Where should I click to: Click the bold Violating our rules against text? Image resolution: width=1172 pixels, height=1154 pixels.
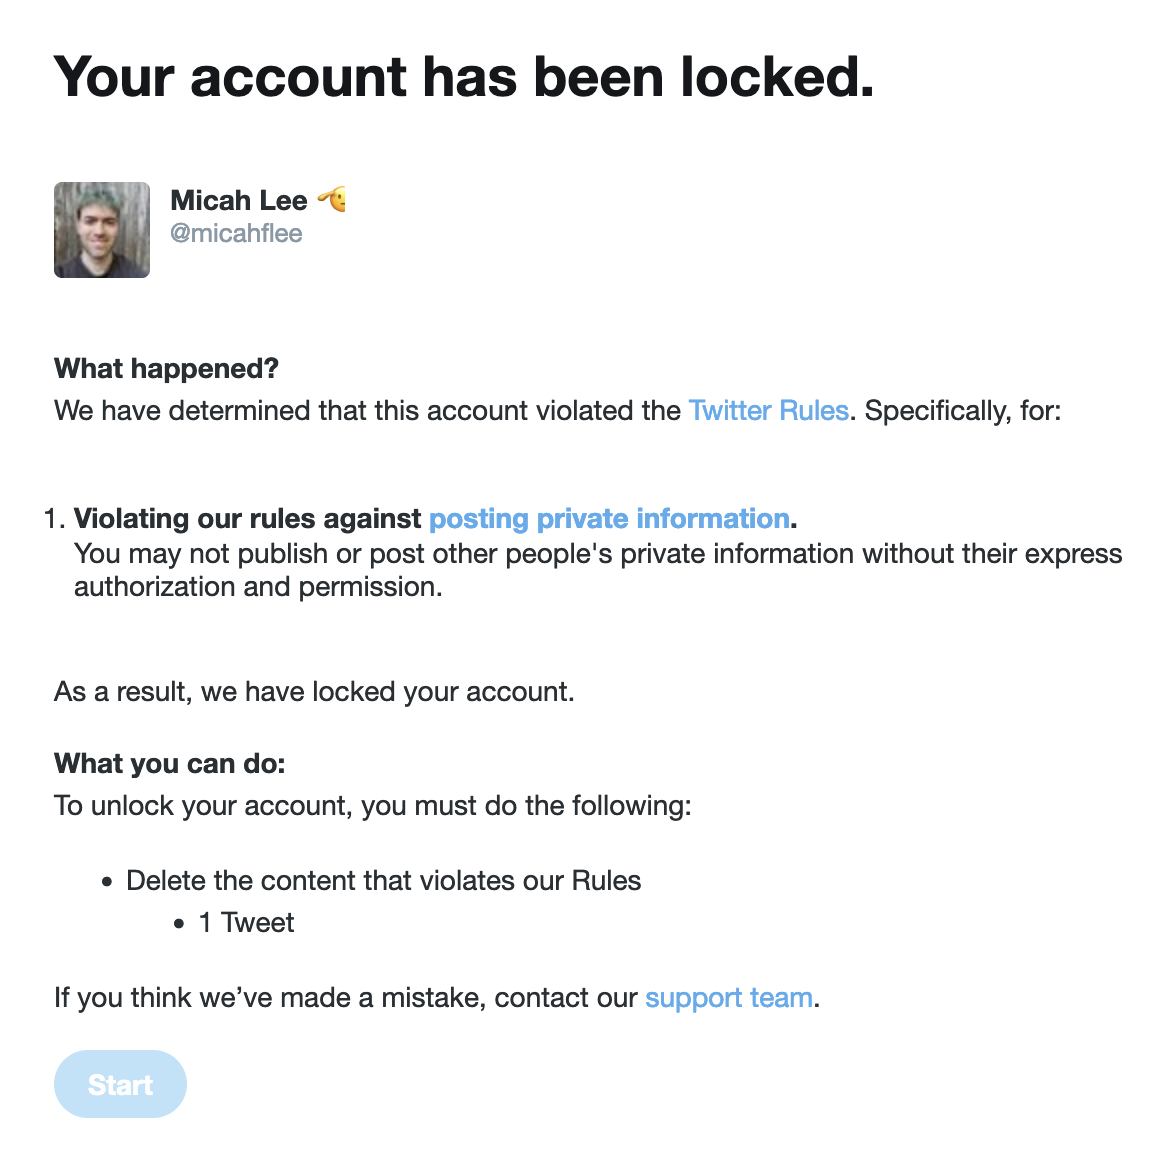(247, 519)
